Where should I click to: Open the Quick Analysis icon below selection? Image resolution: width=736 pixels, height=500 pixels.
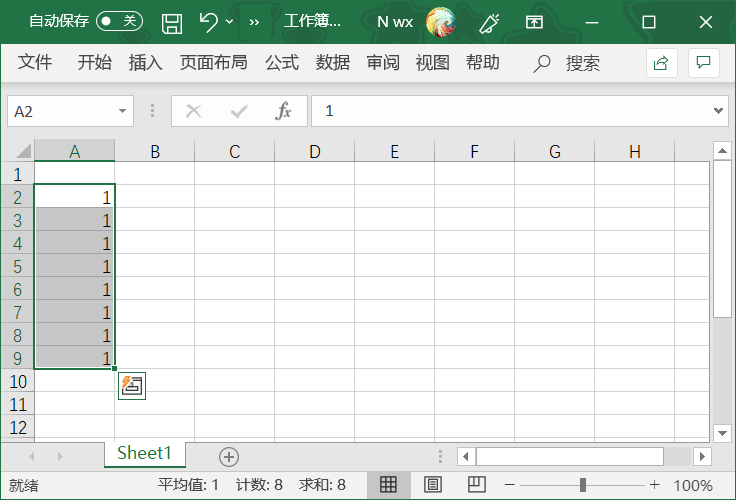click(132, 386)
